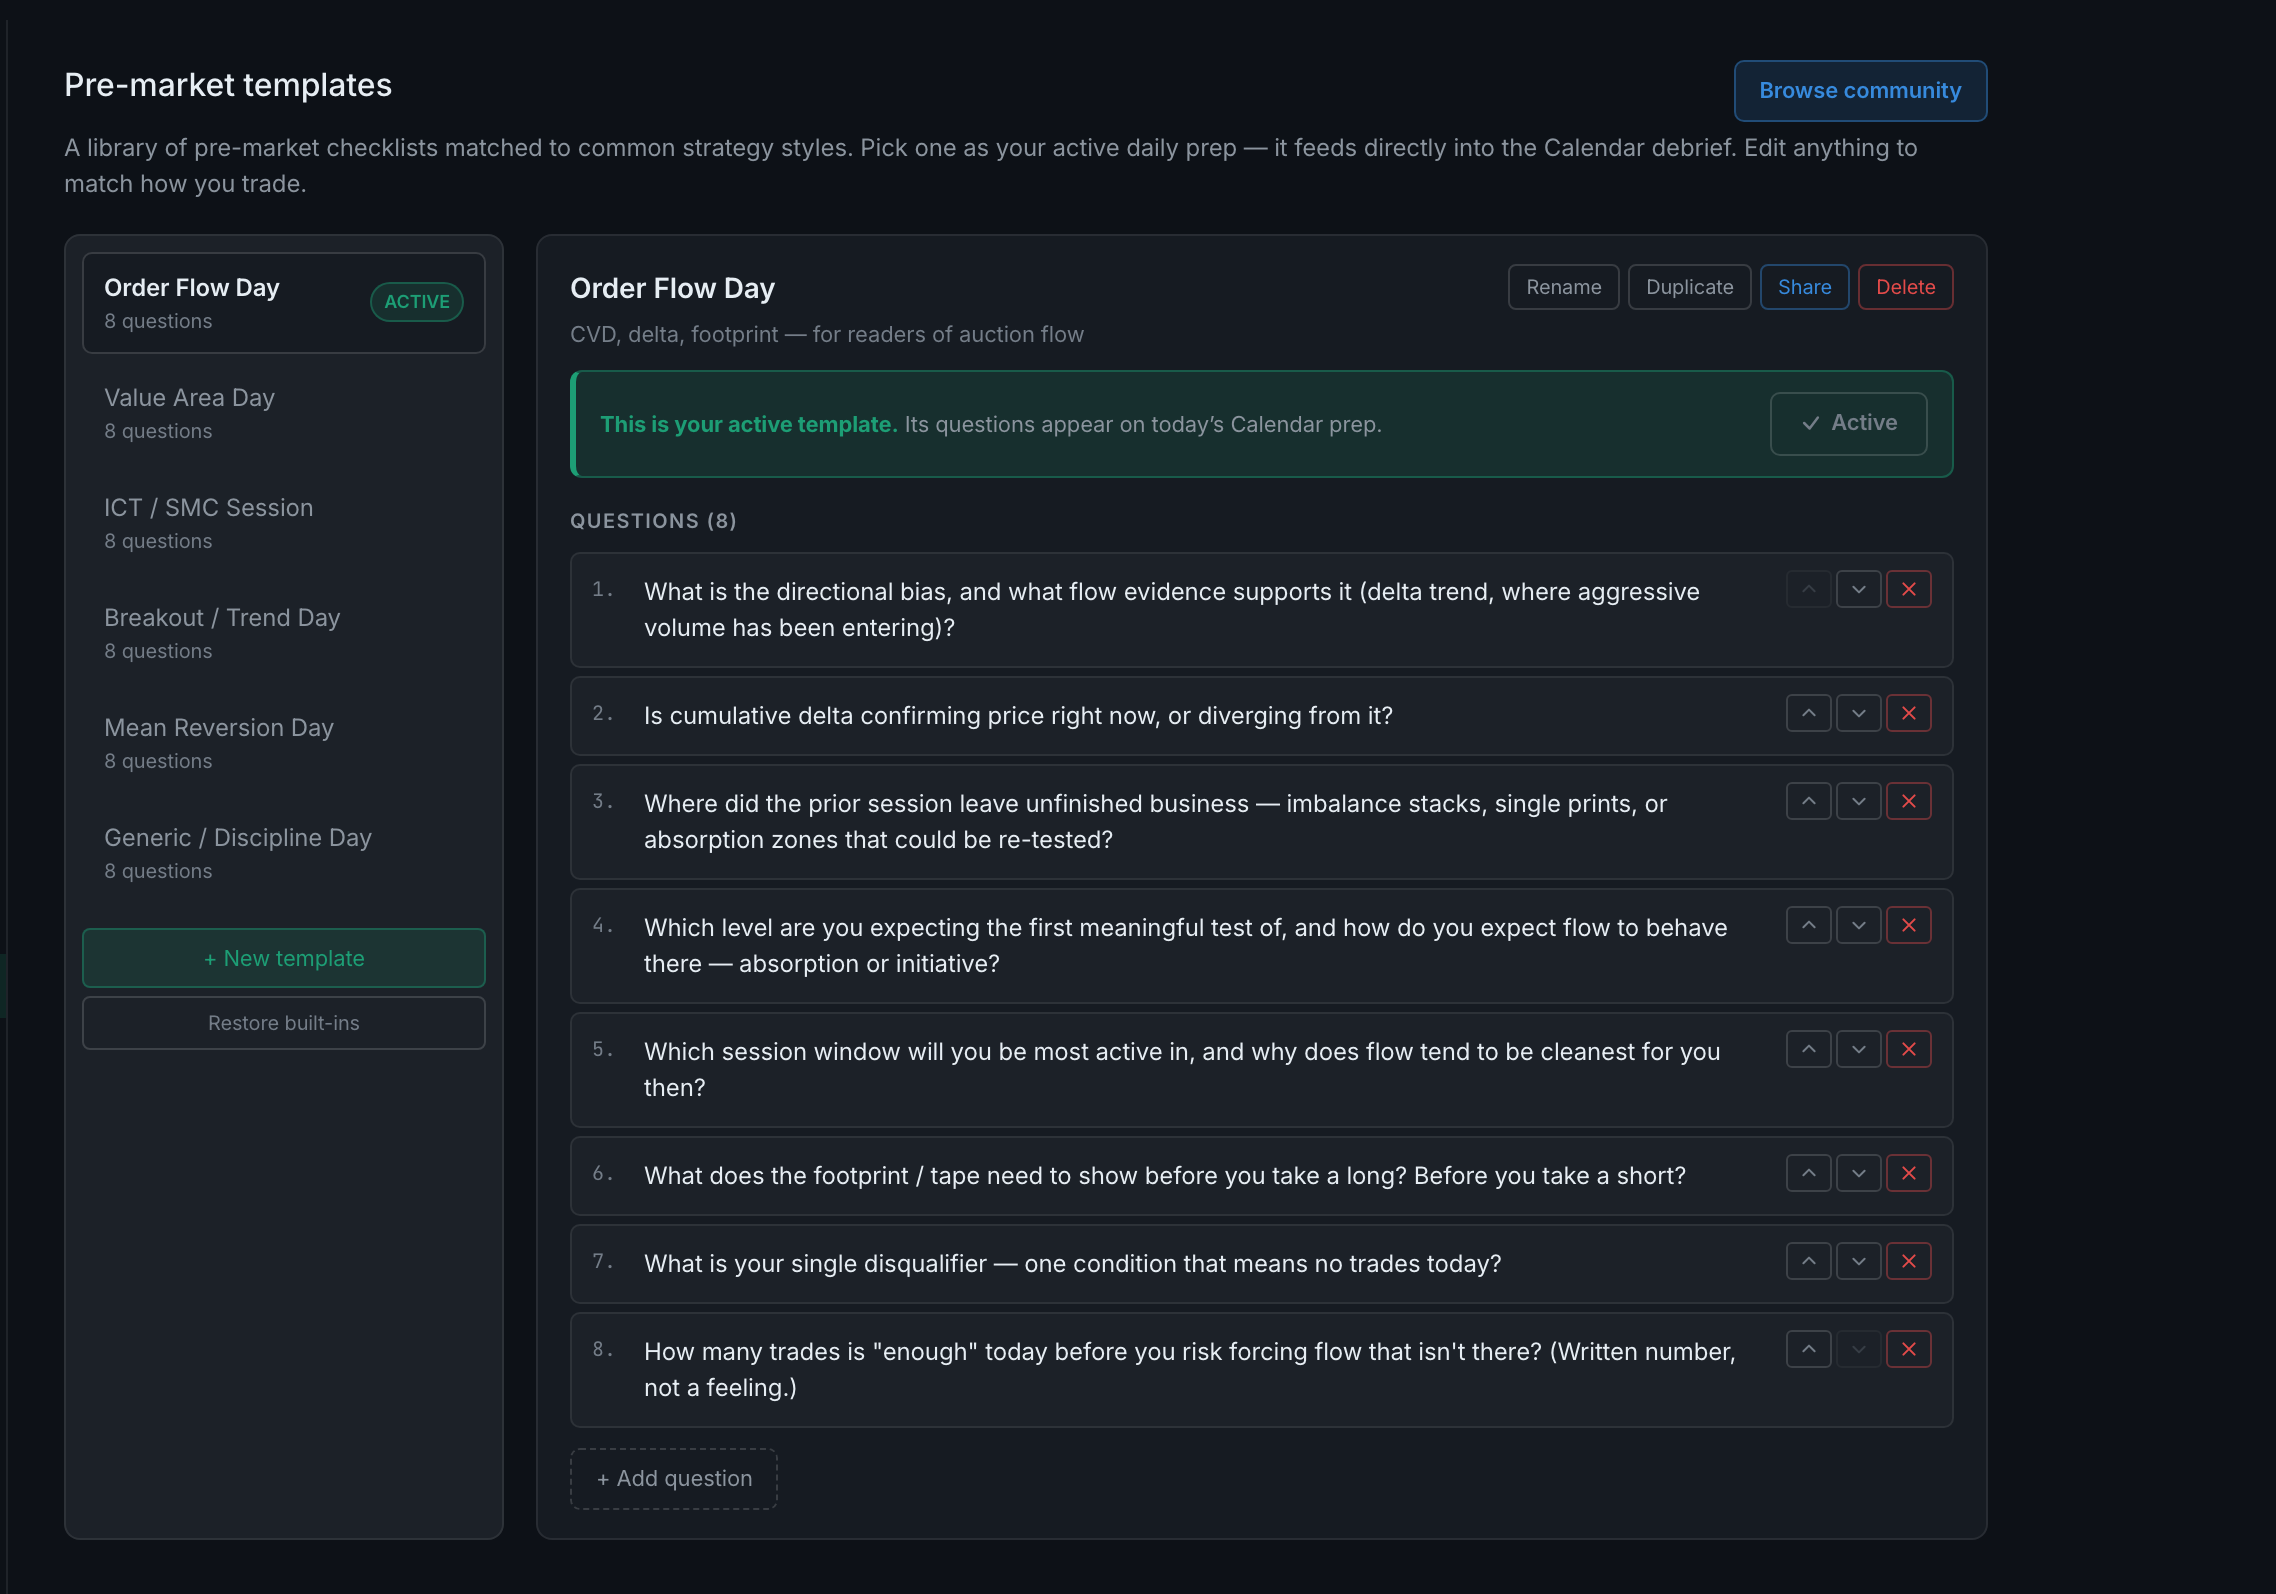This screenshot has height=1594, width=2276.
Task: Duplicate this template
Action: 1689,287
